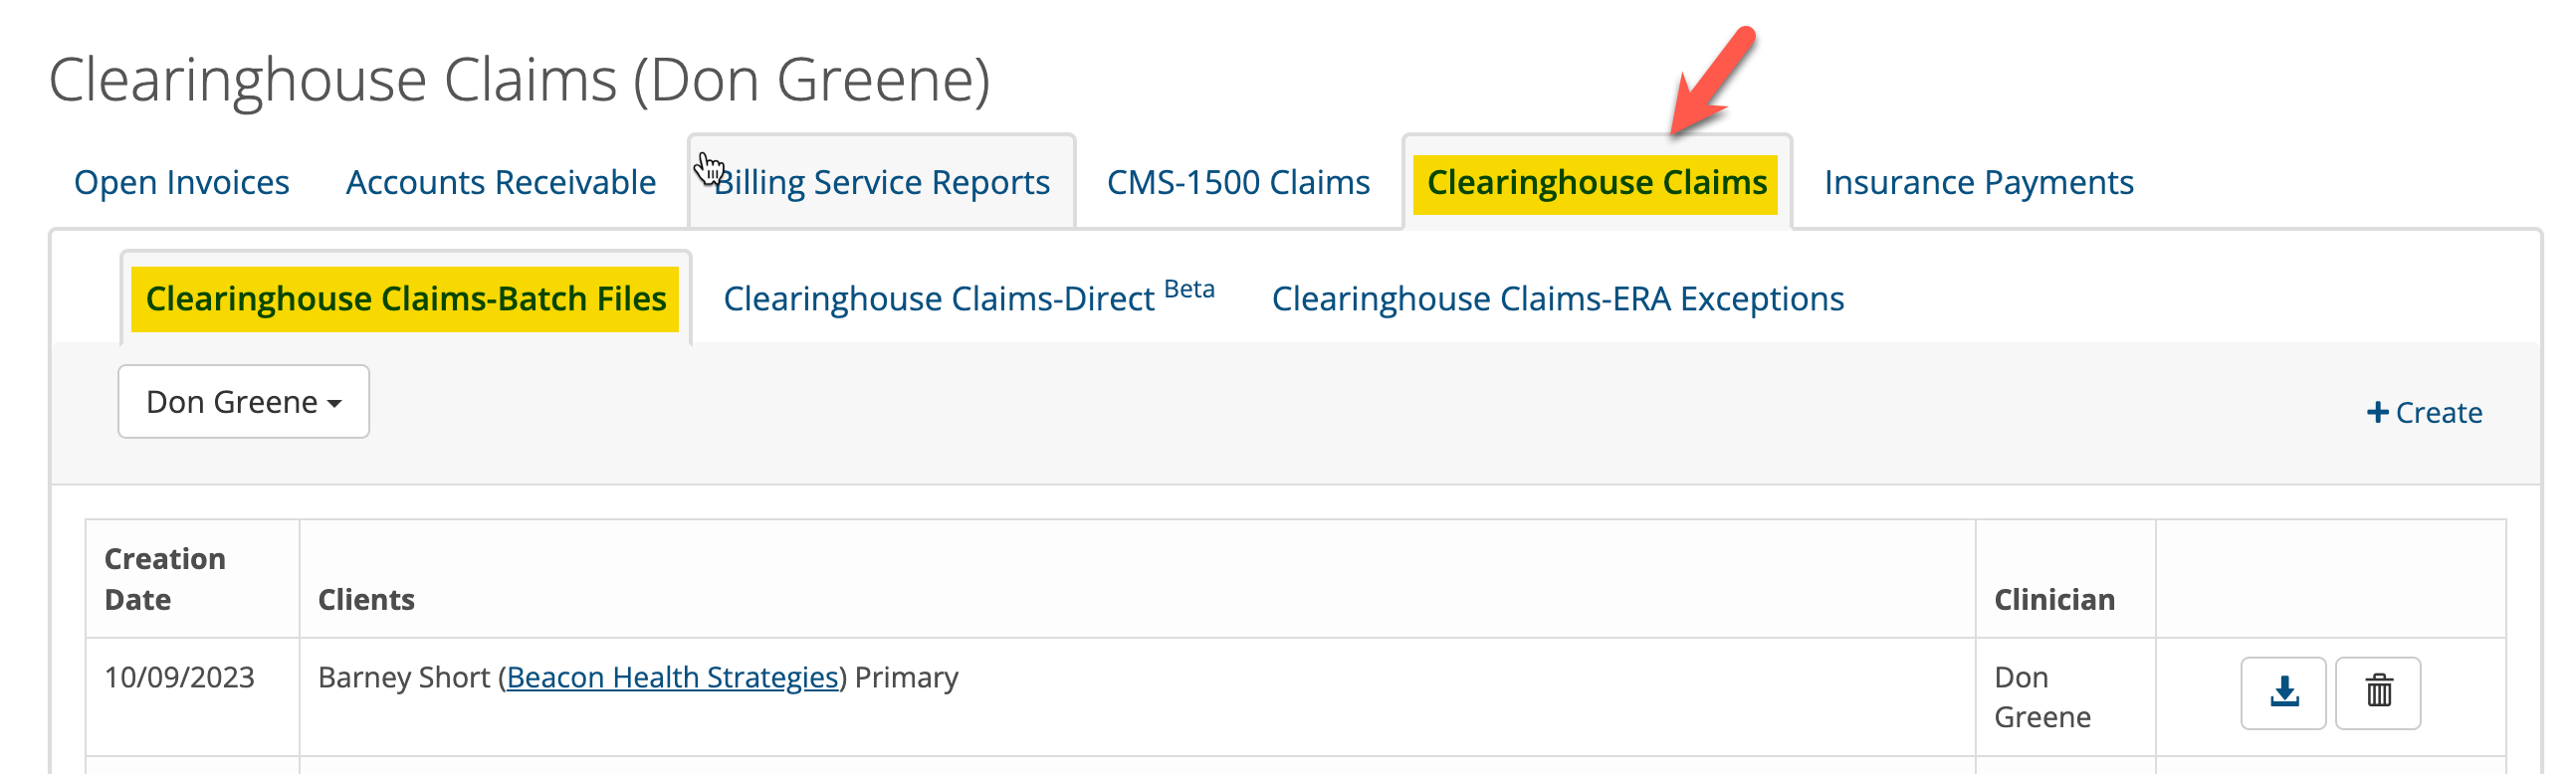This screenshot has height=774, width=2576.
Task: Open the Beacon Health Strategies link
Action: click(x=672, y=677)
